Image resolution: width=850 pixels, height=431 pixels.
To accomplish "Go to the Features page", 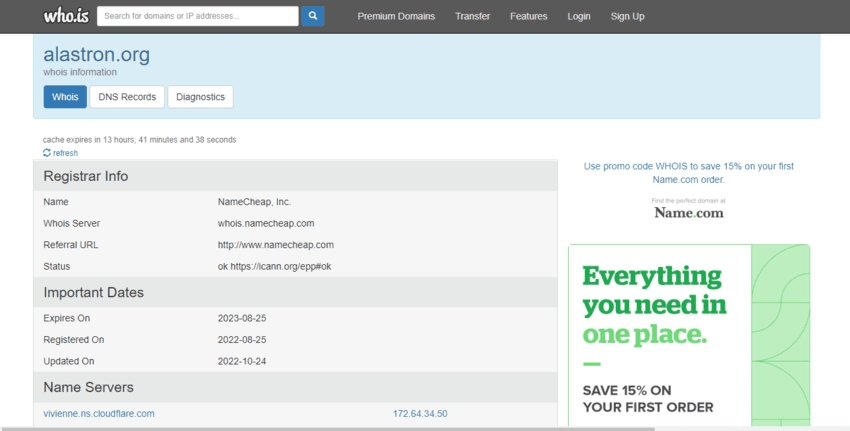I will point(528,17).
